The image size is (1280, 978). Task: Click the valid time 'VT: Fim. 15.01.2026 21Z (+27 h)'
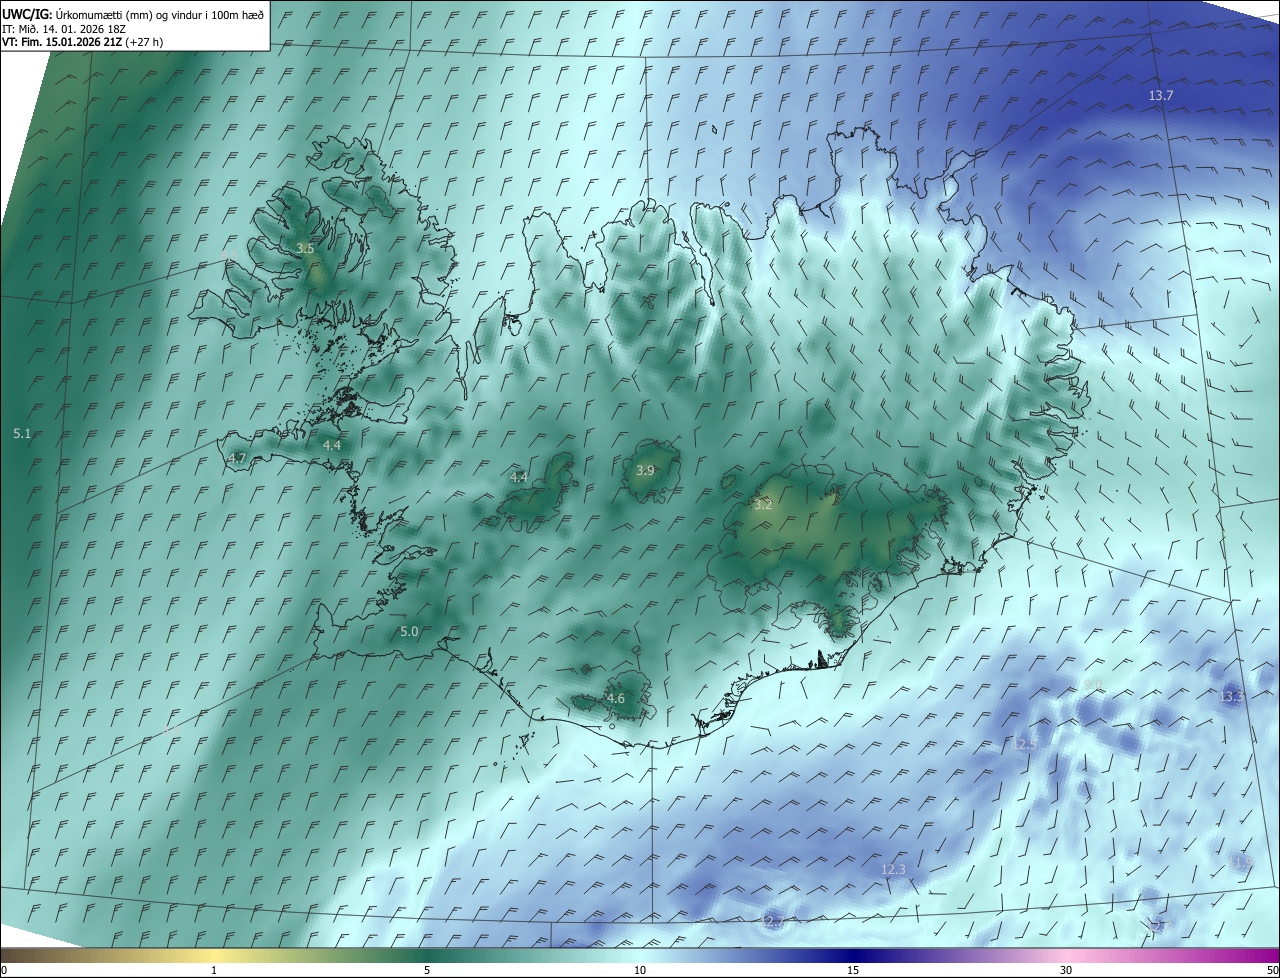[x=82, y=42]
